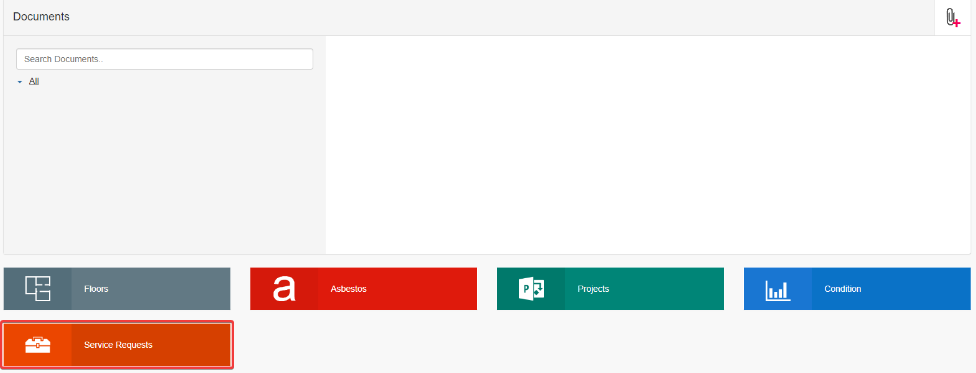Click the Condition bar-chart icon

(777, 290)
